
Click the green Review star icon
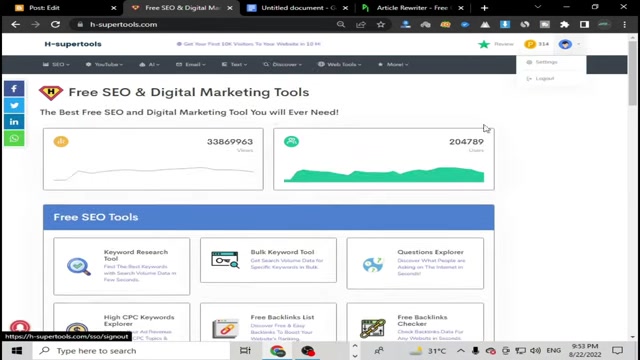pos(484,44)
